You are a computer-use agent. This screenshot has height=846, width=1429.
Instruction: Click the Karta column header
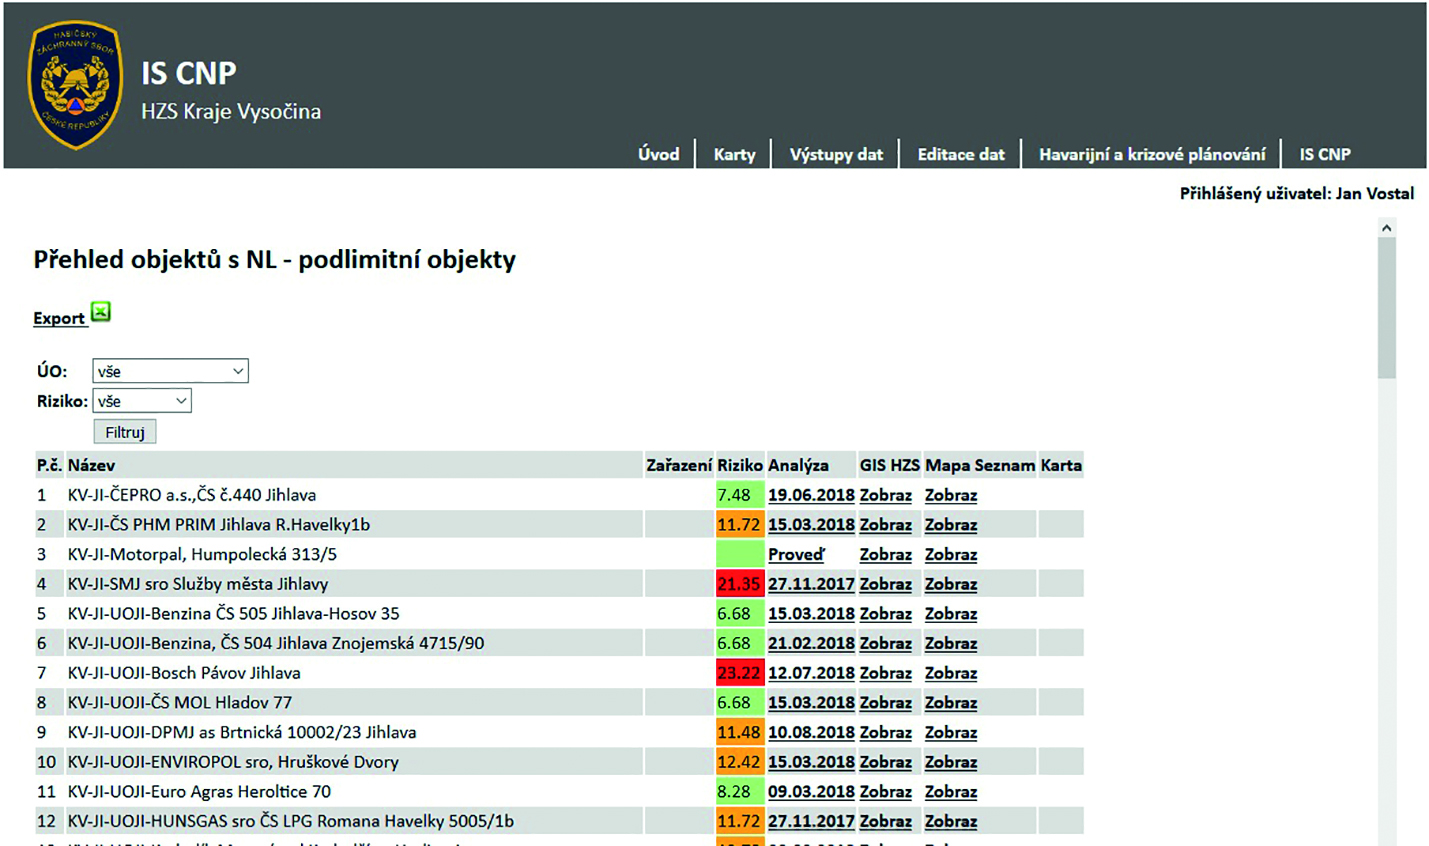(1061, 465)
